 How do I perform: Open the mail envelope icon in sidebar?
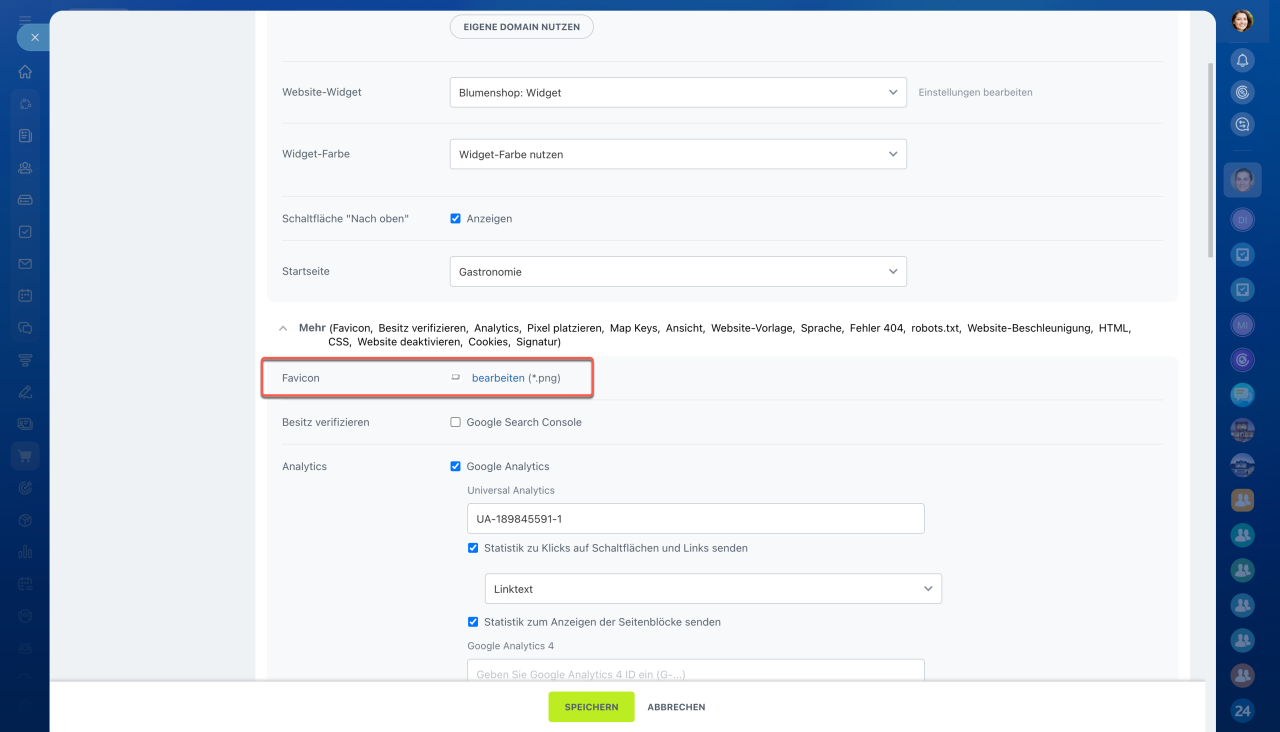pos(25,264)
